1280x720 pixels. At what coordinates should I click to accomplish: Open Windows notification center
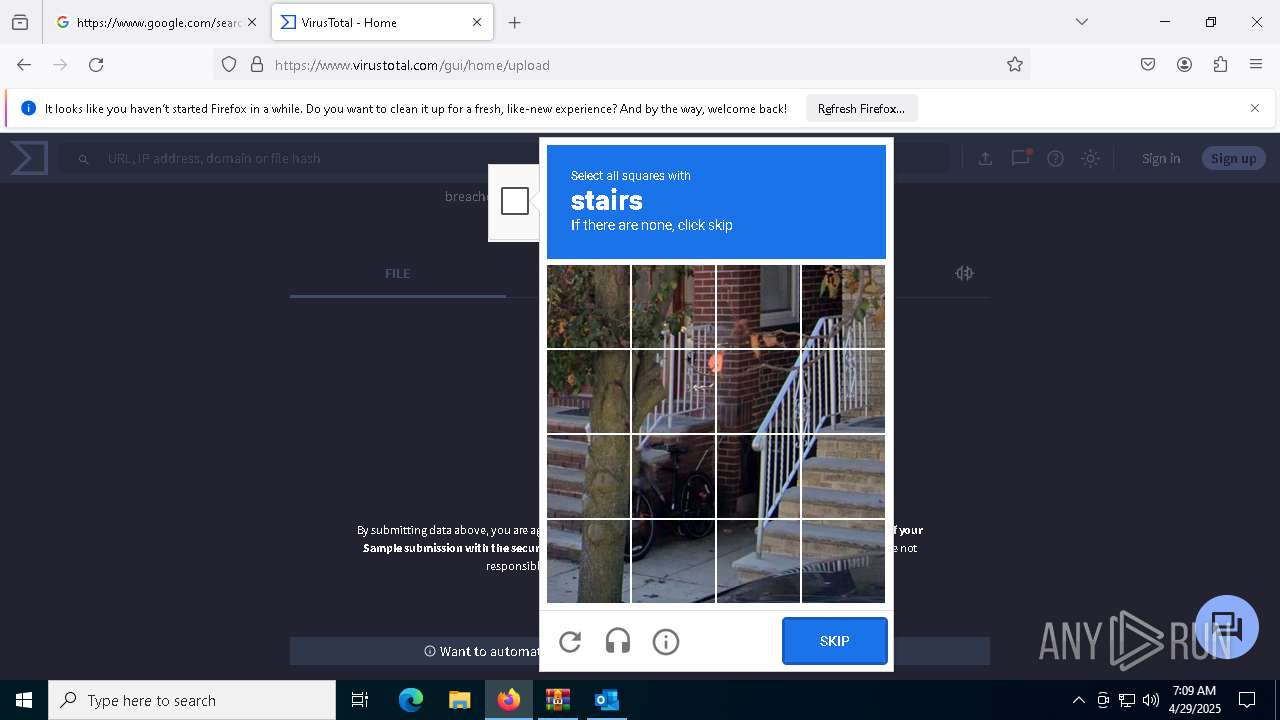click(1247, 700)
